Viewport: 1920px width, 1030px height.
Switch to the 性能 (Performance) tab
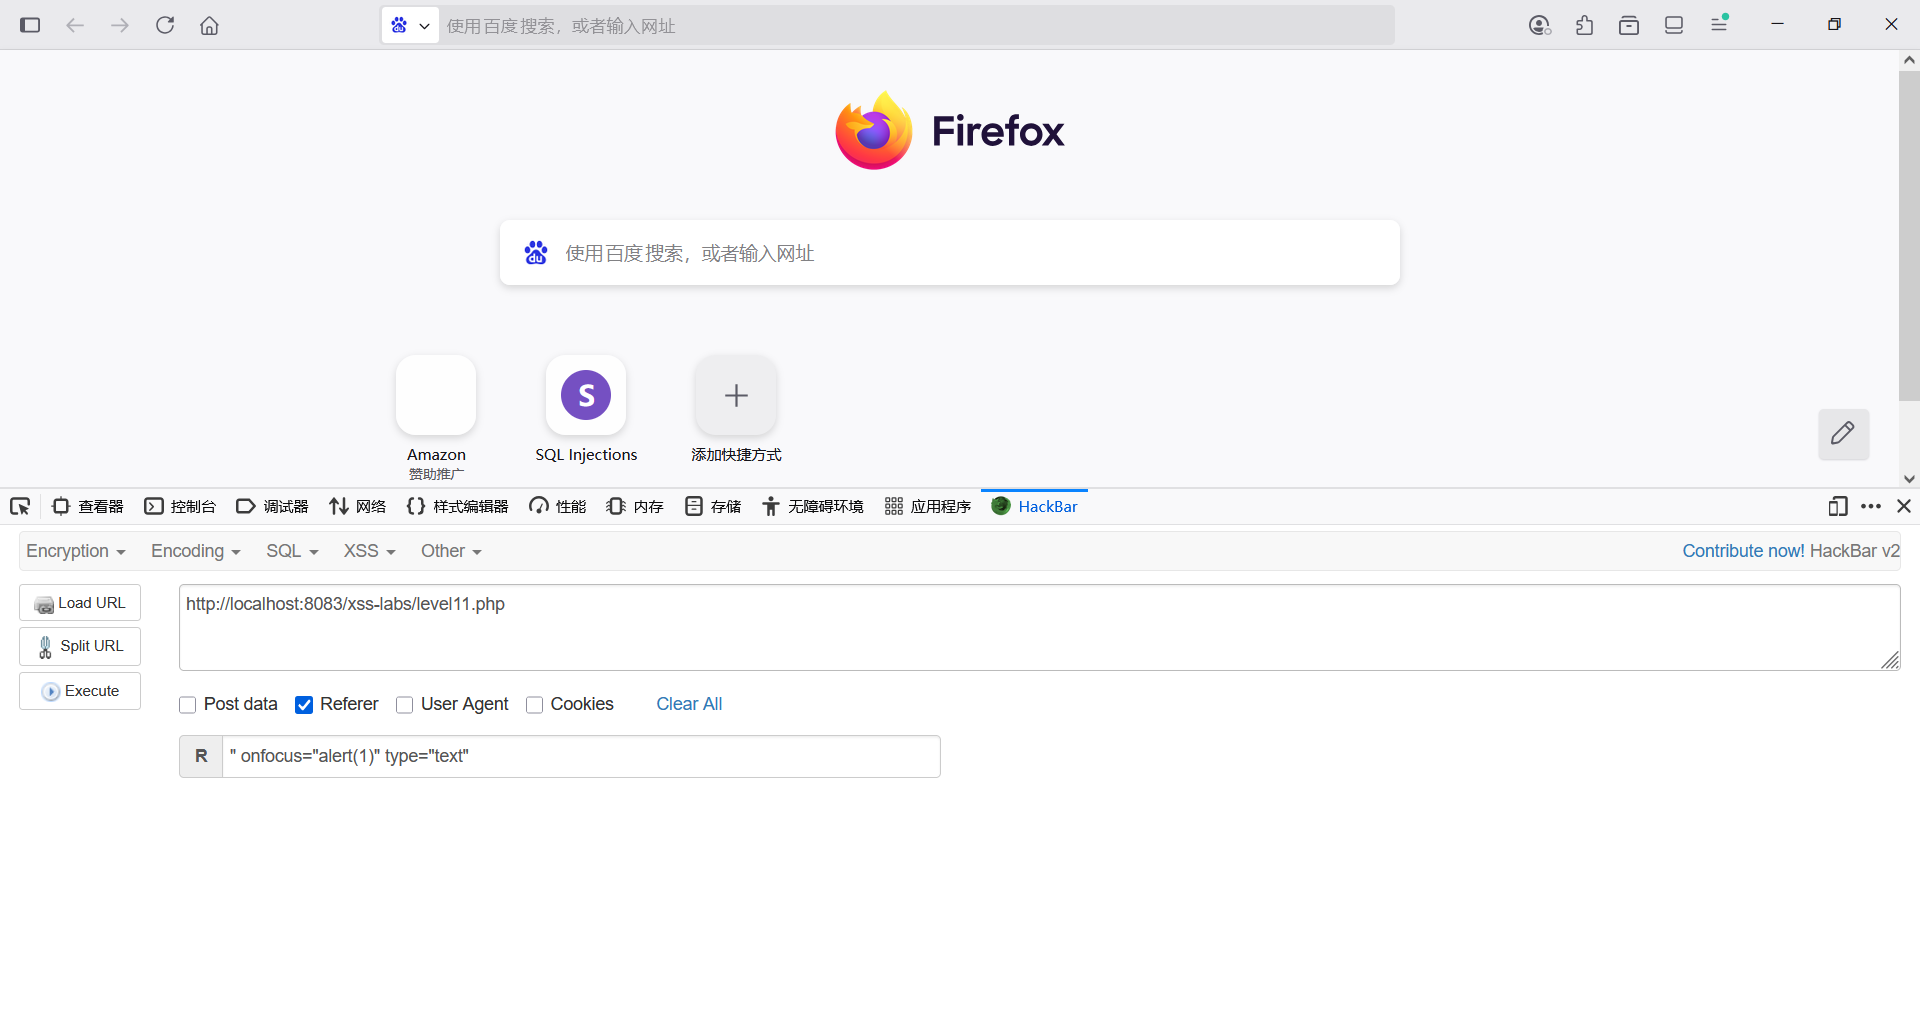click(558, 507)
